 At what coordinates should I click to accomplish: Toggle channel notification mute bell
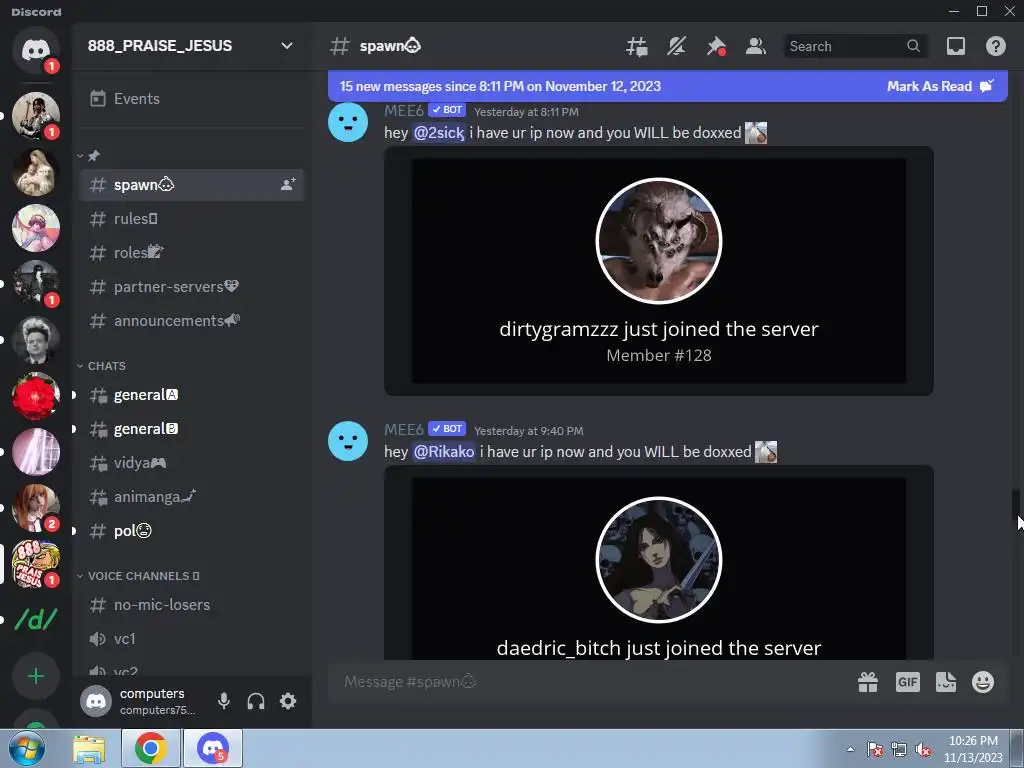677,46
